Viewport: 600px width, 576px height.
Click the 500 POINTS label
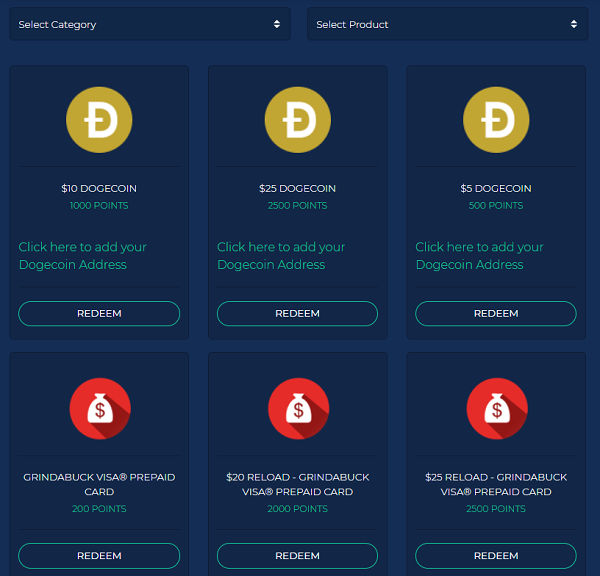click(496, 206)
